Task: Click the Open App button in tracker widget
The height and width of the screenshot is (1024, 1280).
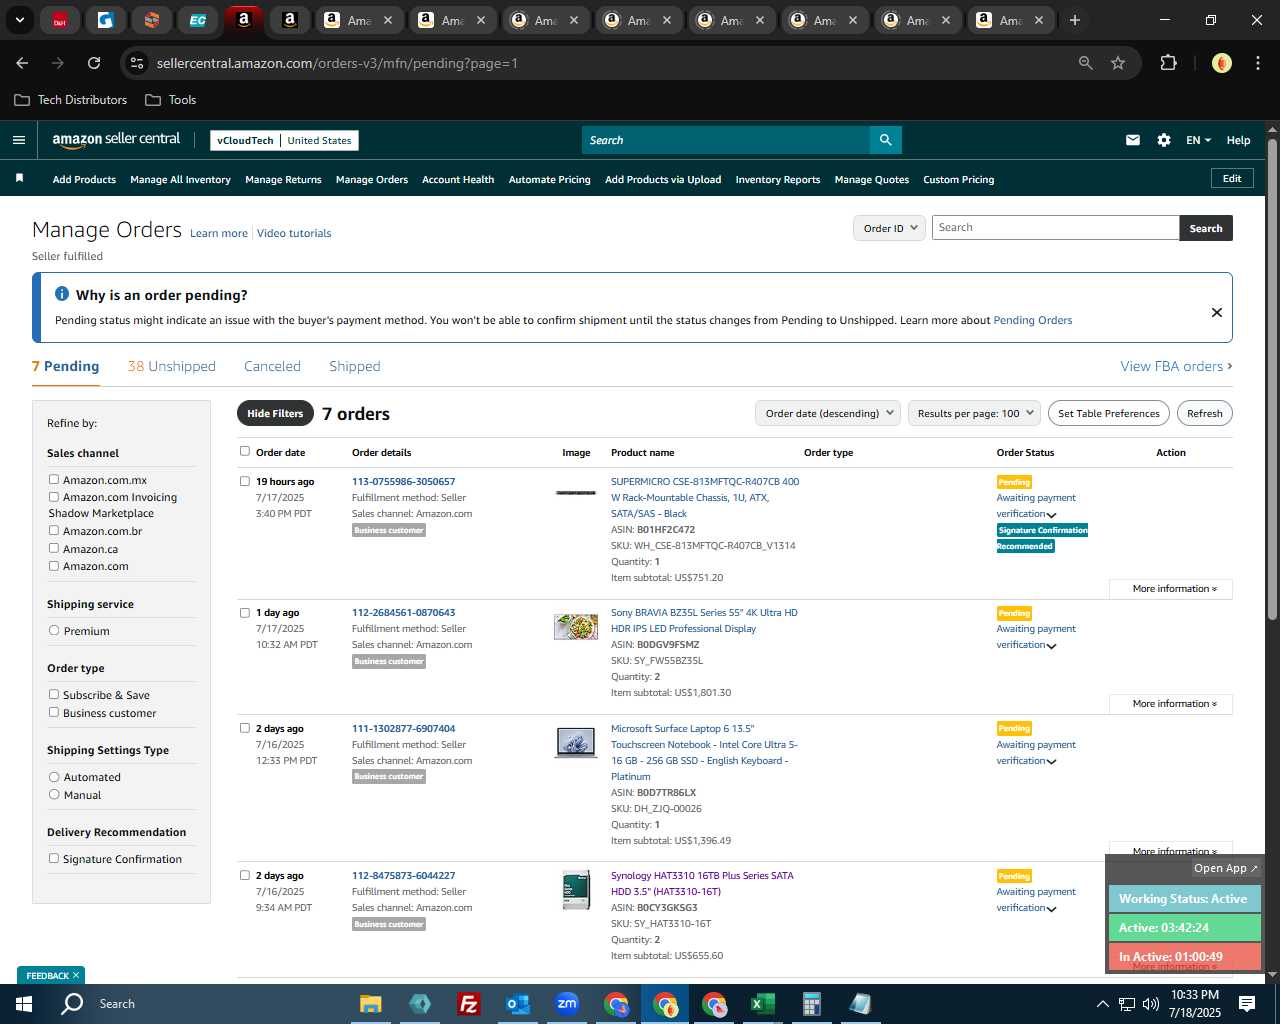Action: pyautogui.click(x=1225, y=868)
